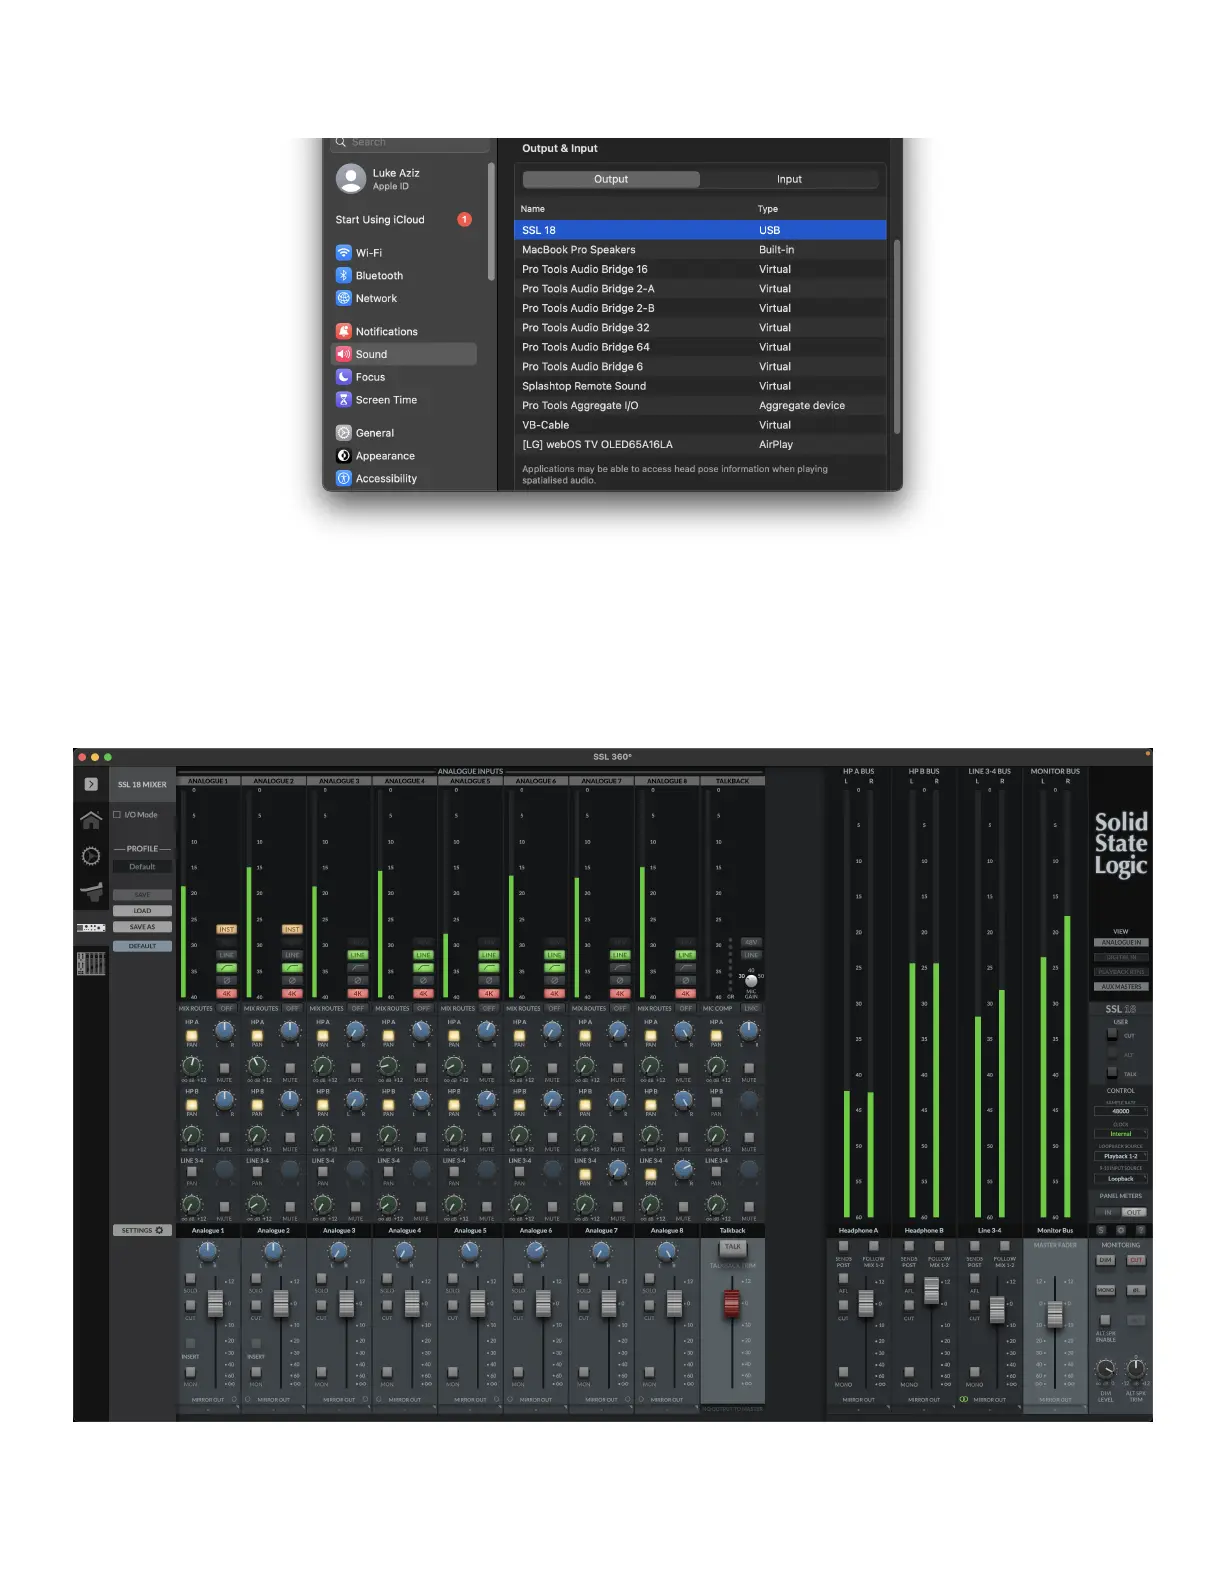Viewport: 1224px width, 1584px height.
Task: Open the Sample Rate 48000 dropdown
Action: (1121, 1111)
